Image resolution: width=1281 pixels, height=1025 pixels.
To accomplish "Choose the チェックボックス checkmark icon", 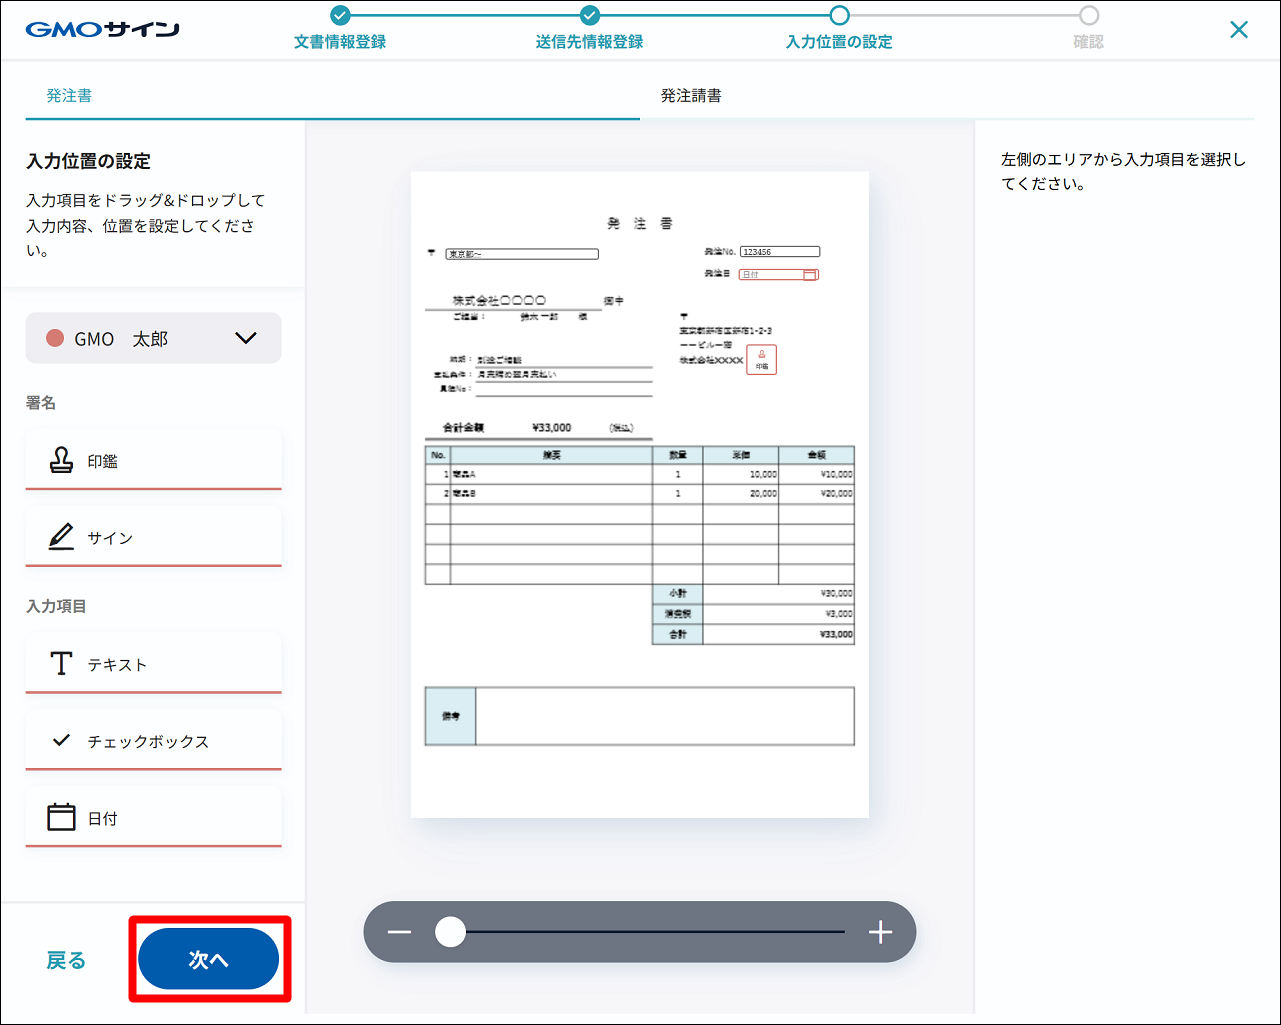I will point(62,741).
